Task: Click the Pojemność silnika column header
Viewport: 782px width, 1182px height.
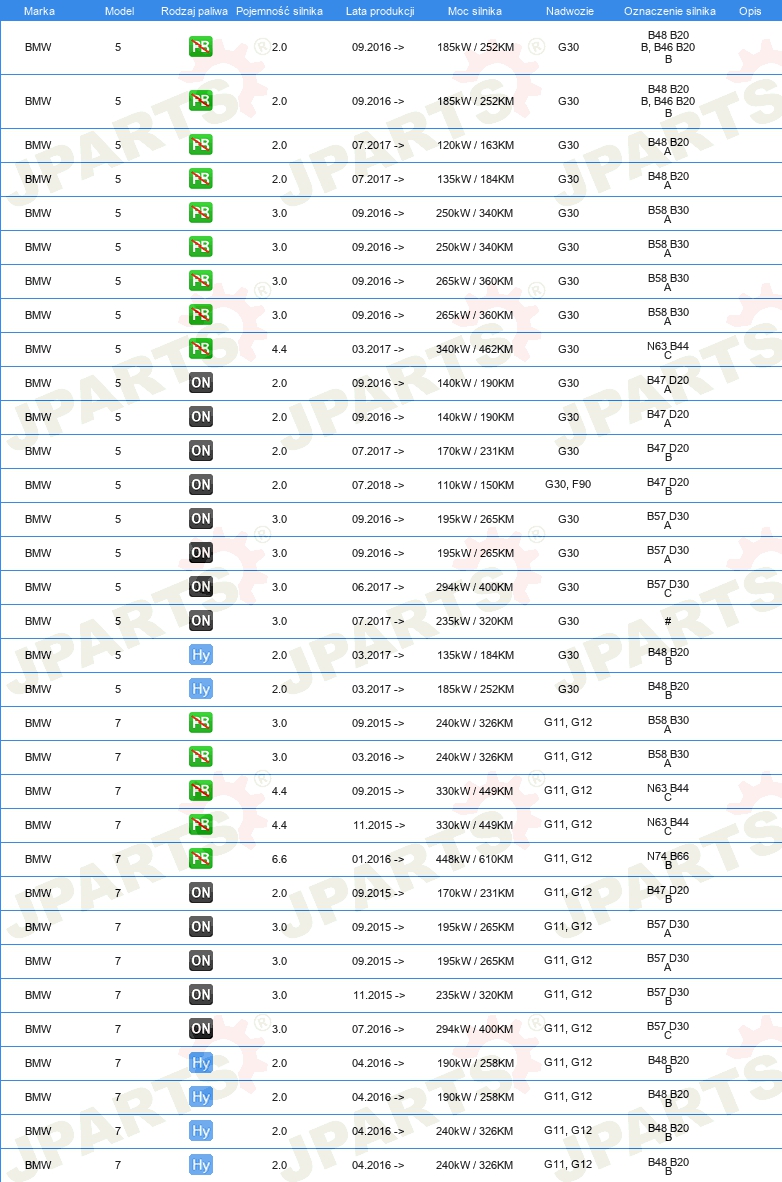Action: [x=279, y=11]
